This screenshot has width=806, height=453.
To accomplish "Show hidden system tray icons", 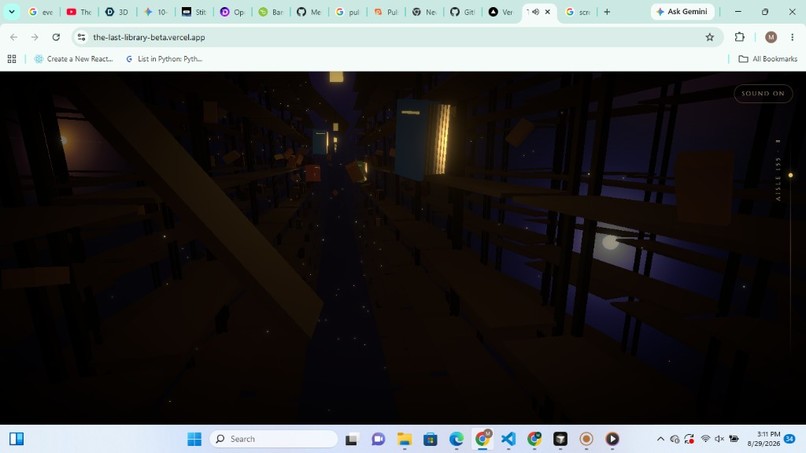I will pyautogui.click(x=661, y=439).
